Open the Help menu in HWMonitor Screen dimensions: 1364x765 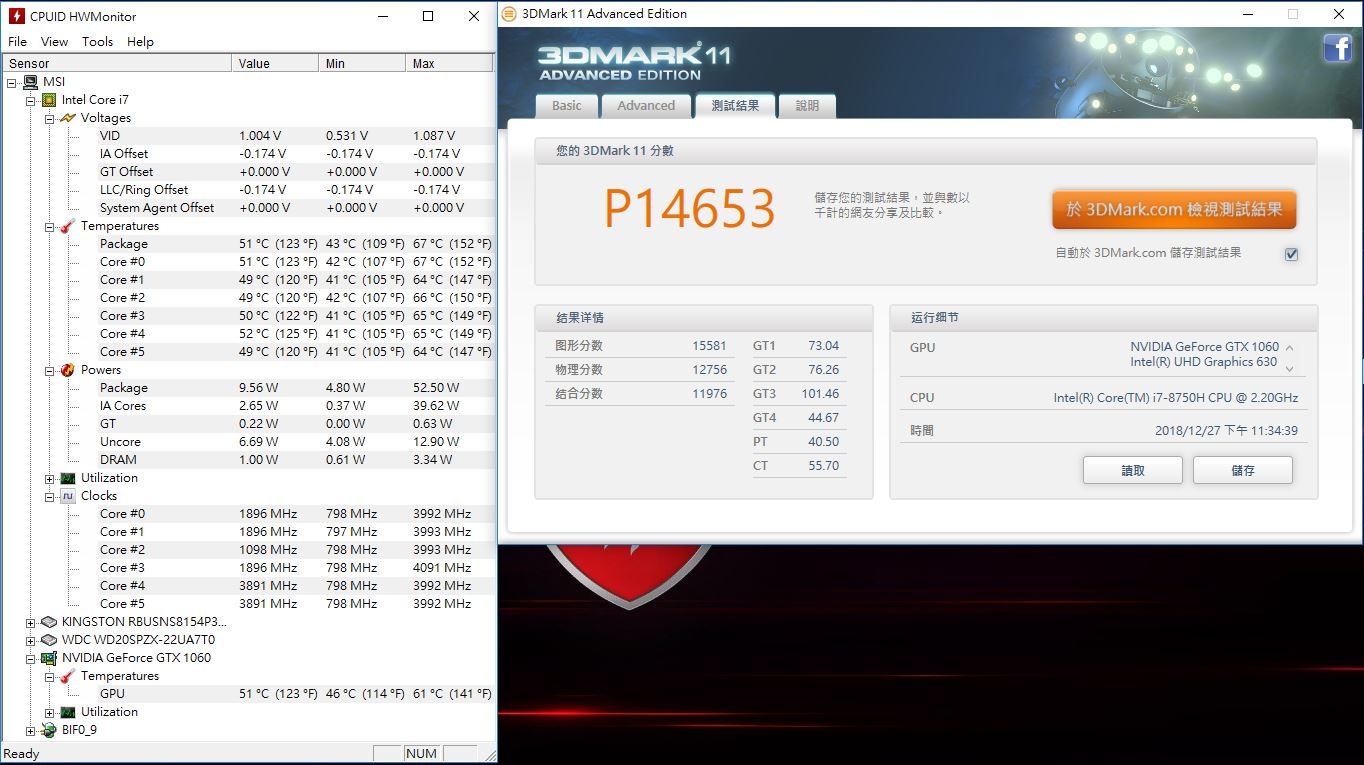tap(140, 42)
